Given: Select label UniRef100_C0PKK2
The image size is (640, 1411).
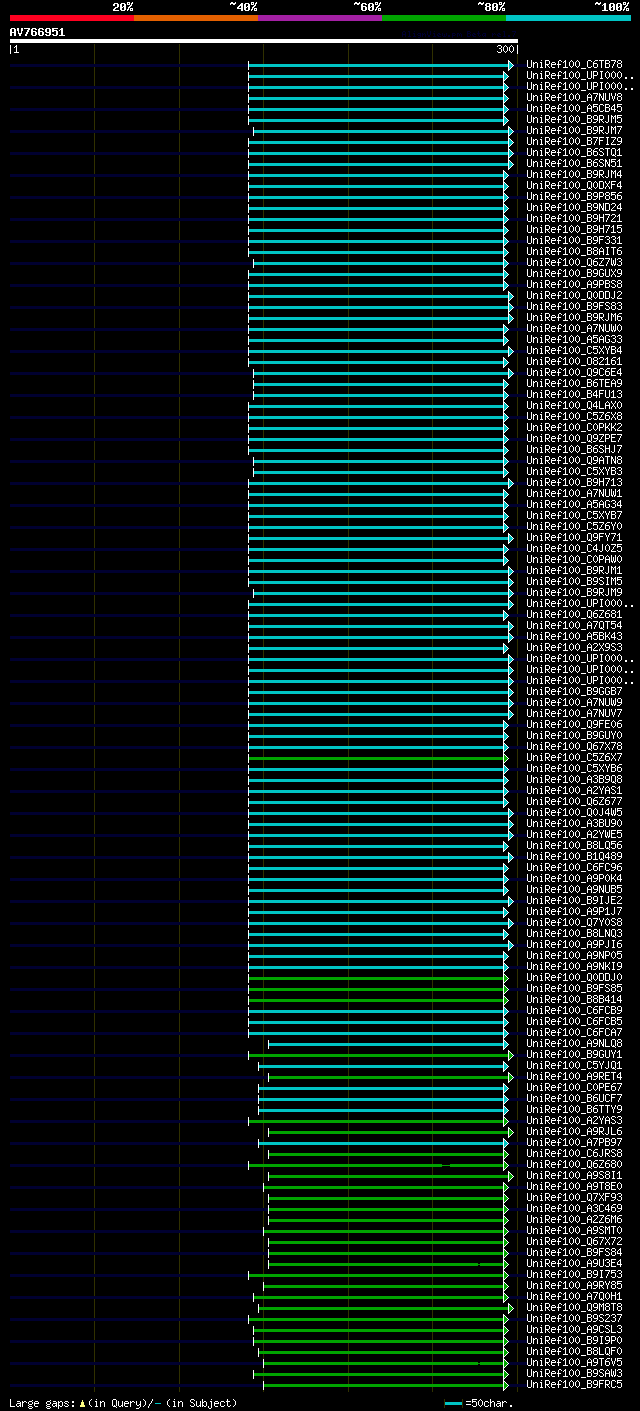Looking at the screenshot, I should pyautogui.click(x=574, y=428).
